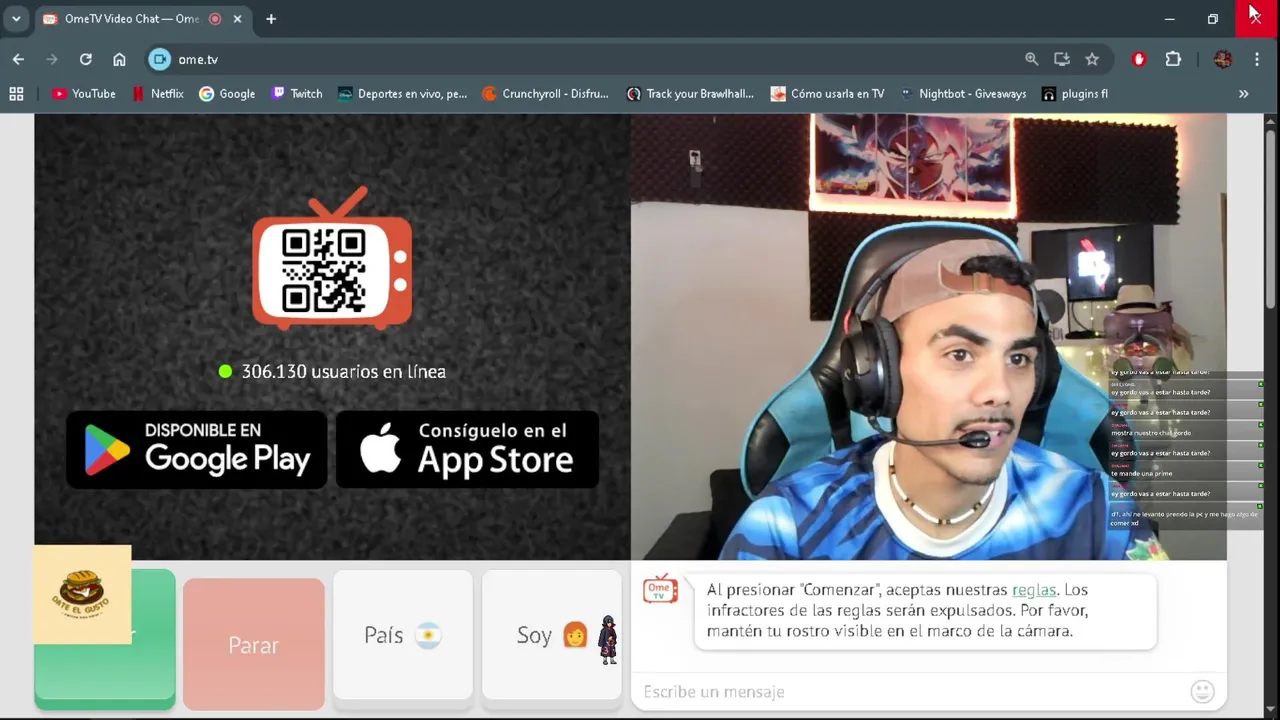Screen dimensions: 1280x720
Task: Open the Deportes en vivo bookmark
Action: click(402, 94)
